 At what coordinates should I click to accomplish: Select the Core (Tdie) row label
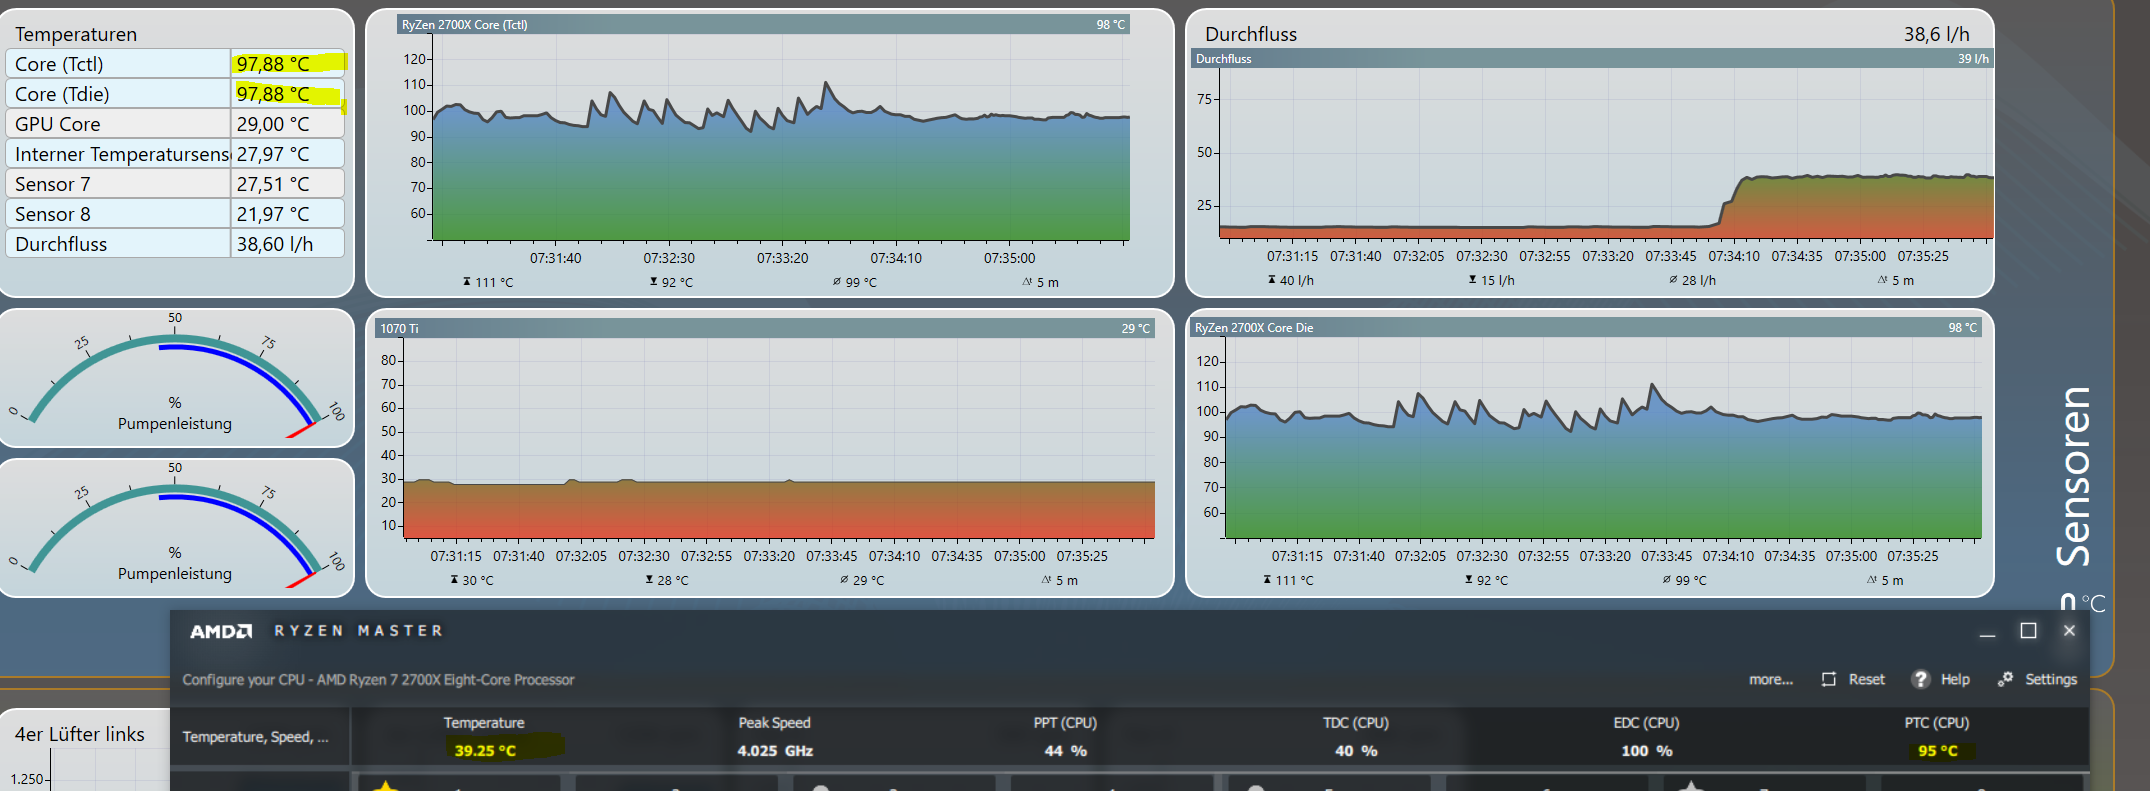62,94
